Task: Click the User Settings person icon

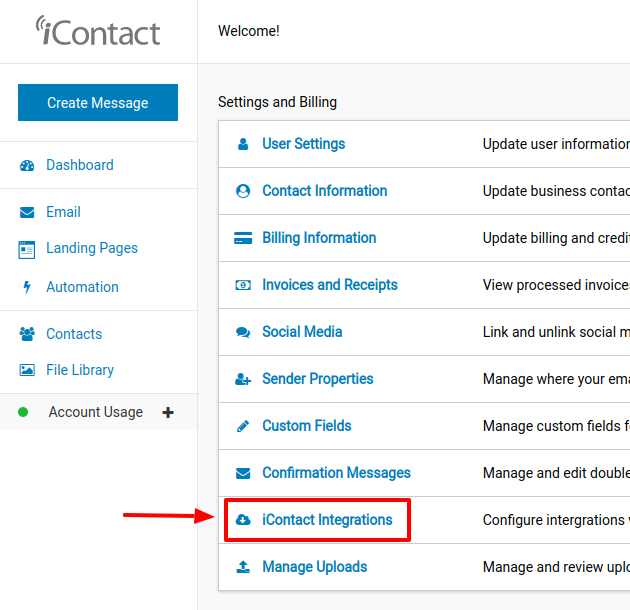Action: [x=243, y=144]
